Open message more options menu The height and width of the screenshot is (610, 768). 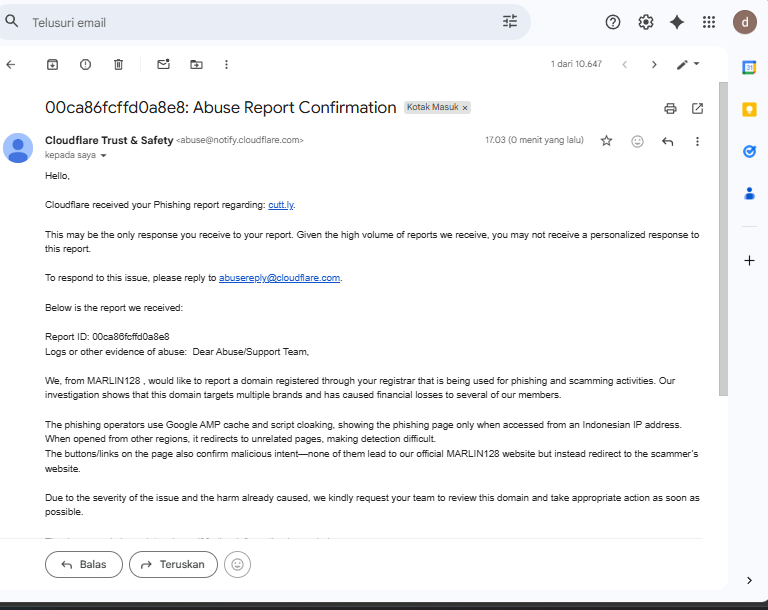coord(697,141)
